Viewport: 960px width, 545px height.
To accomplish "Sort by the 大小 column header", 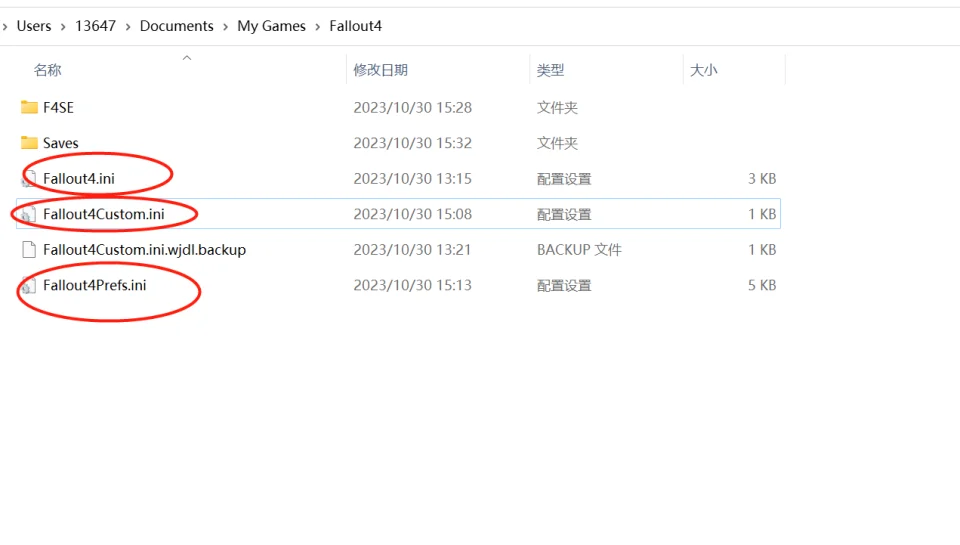I will [x=703, y=70].
